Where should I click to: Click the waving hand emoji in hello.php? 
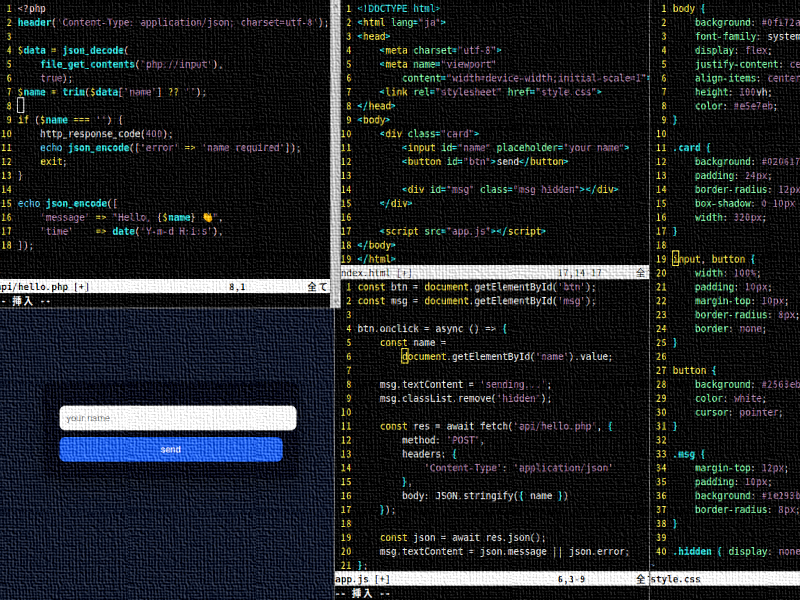[207, 217]
